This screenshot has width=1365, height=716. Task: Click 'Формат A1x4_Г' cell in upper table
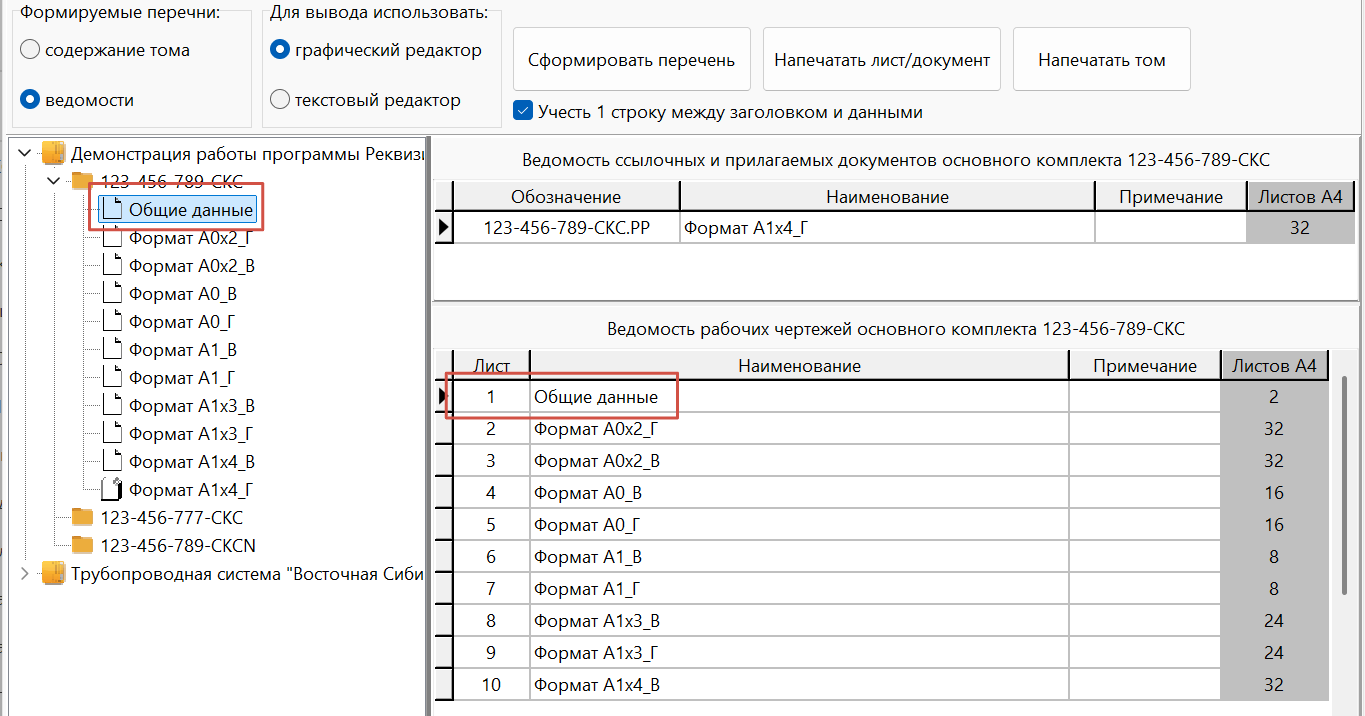[x=888, y=227]
